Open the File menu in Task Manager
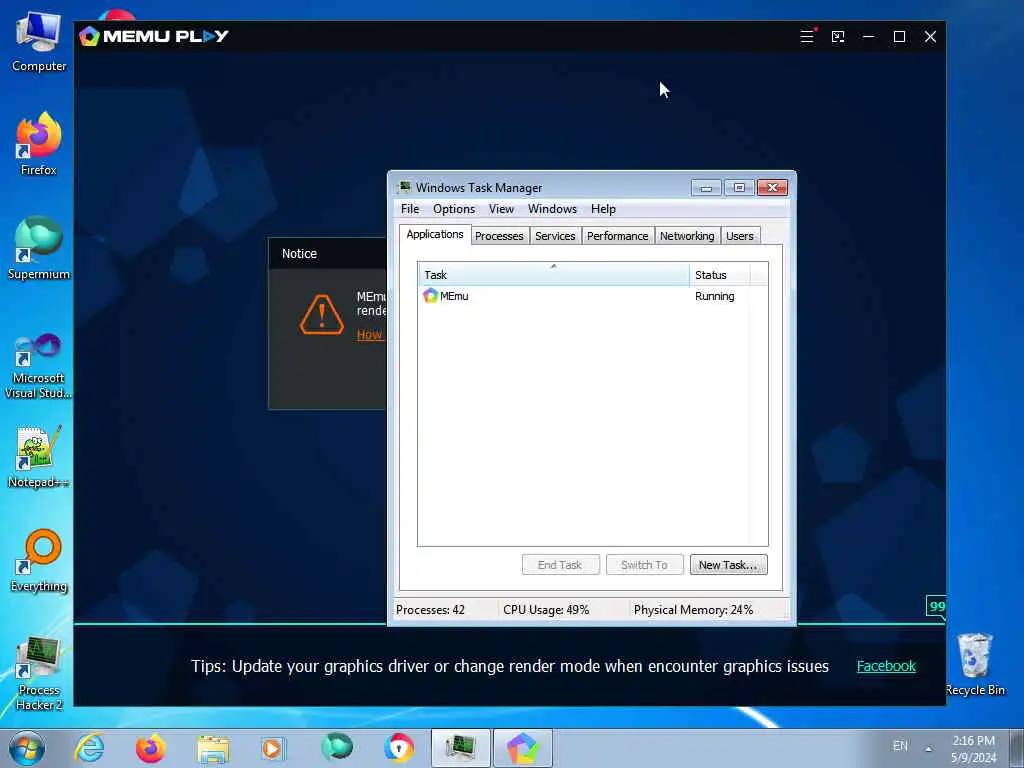Screen dimensions: 1024x768 410,209
